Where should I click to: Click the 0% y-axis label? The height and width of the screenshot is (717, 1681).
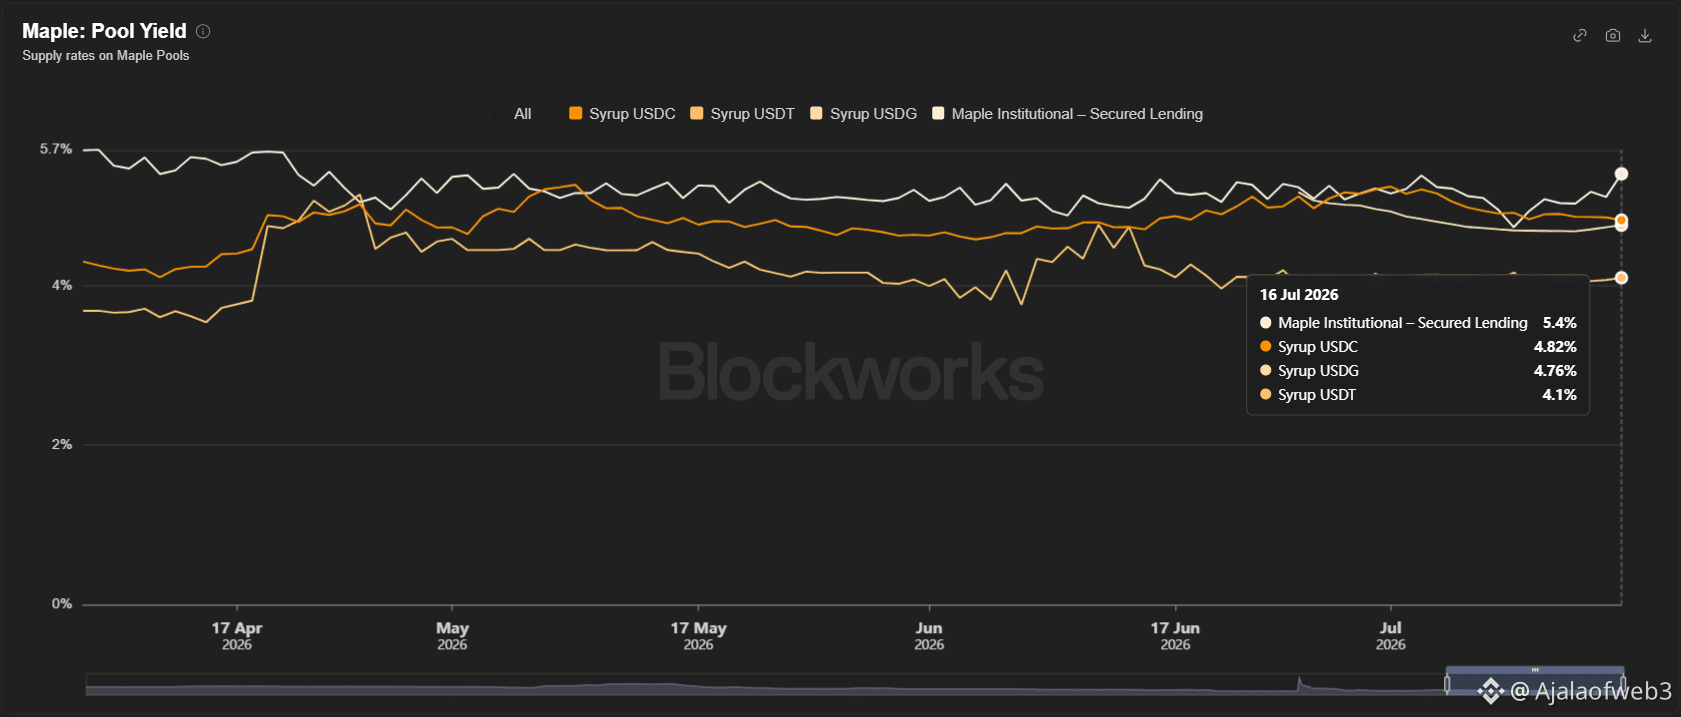(62, 604)
